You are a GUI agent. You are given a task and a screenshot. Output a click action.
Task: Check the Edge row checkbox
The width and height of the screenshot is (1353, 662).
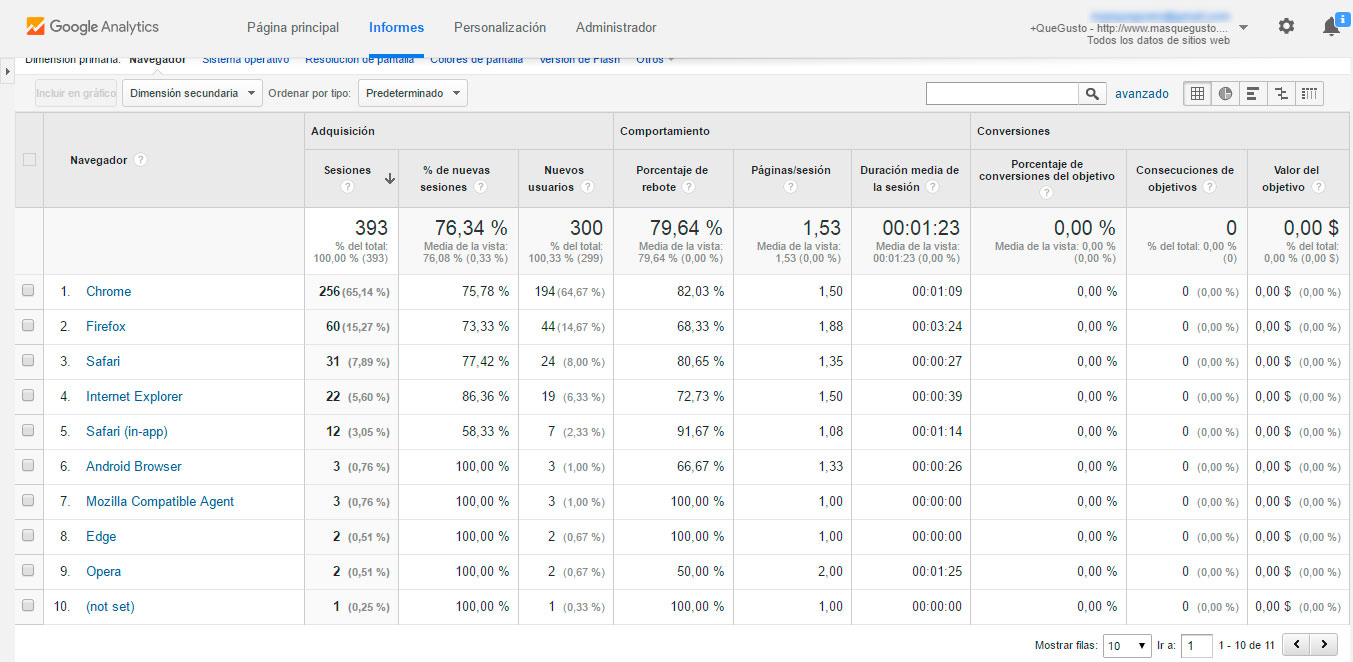point(28,536)
